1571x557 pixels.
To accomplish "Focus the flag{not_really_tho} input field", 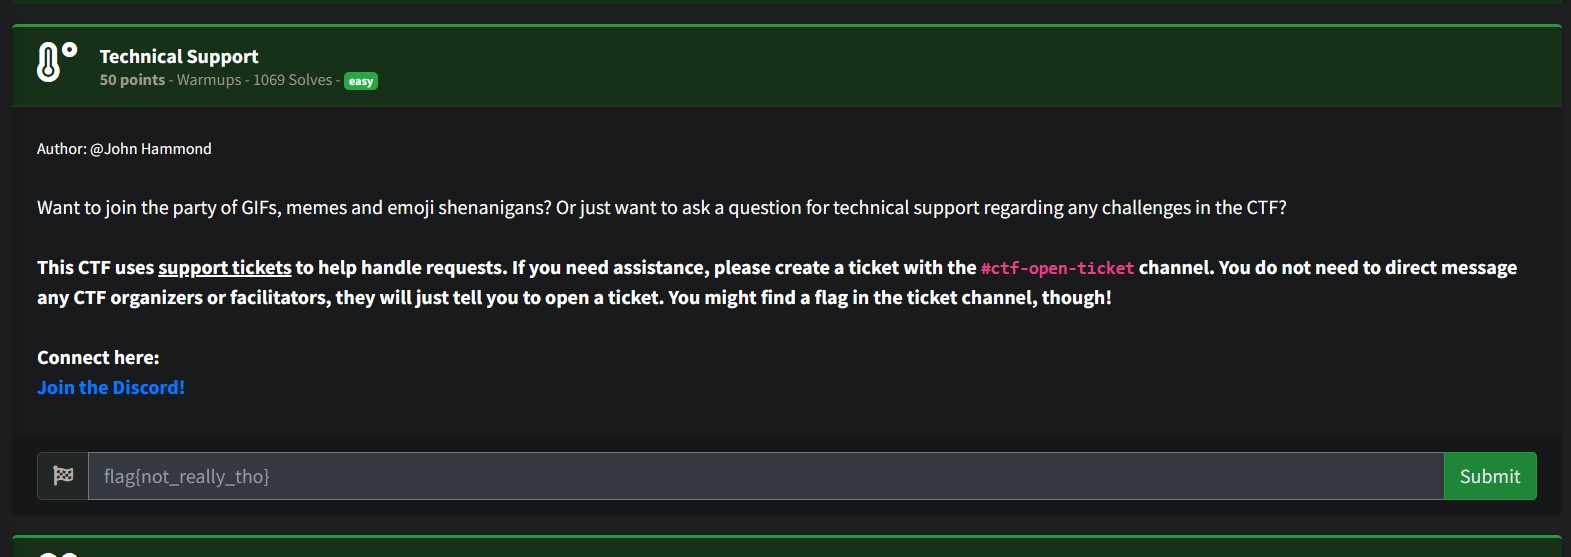I will pos(765,476).
